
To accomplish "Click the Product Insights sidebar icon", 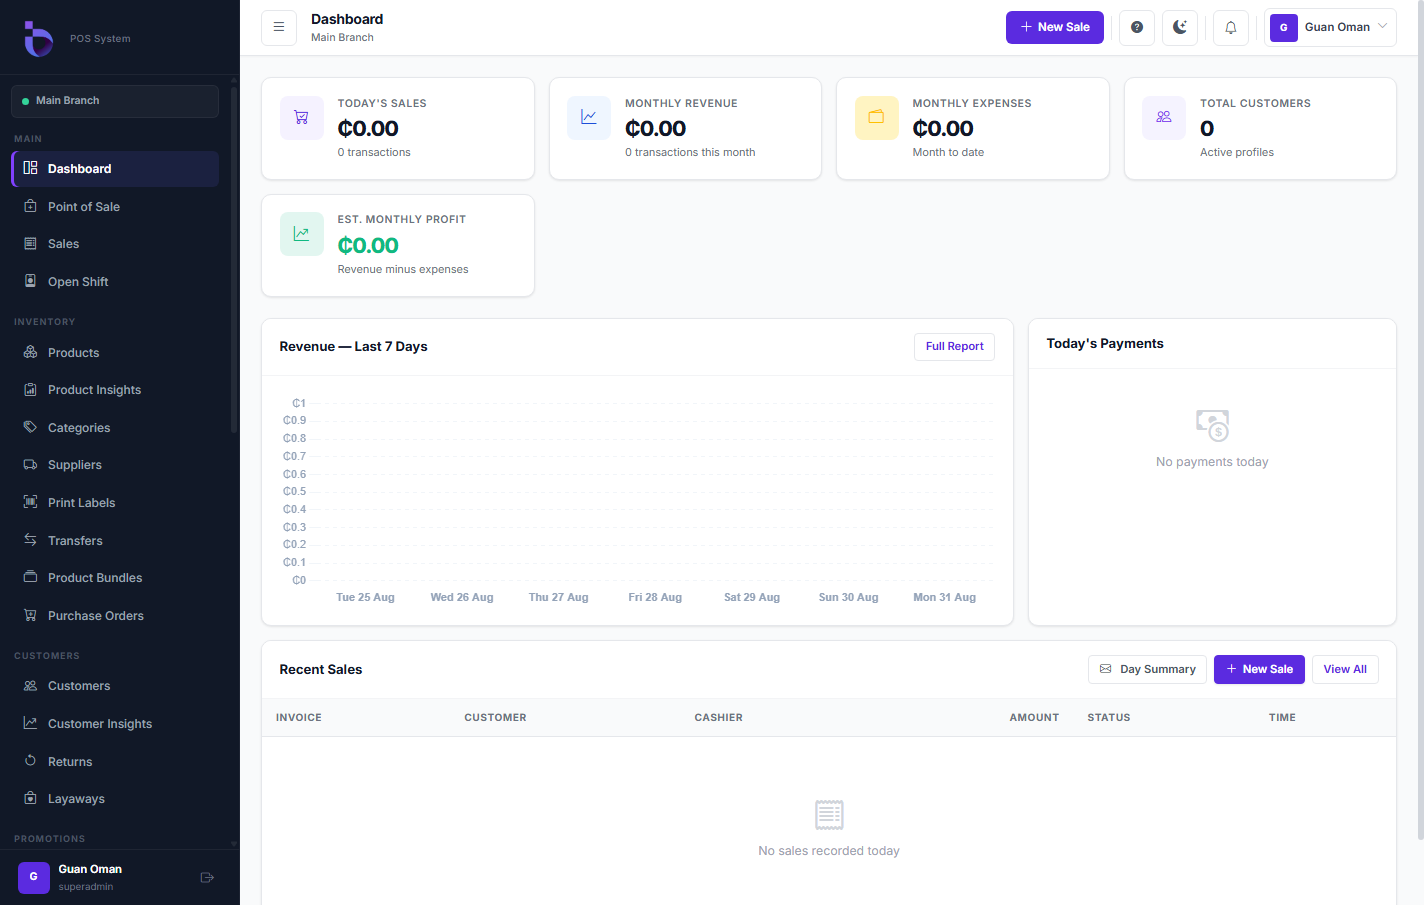I will pyautogui.click(x=30, y=390).
